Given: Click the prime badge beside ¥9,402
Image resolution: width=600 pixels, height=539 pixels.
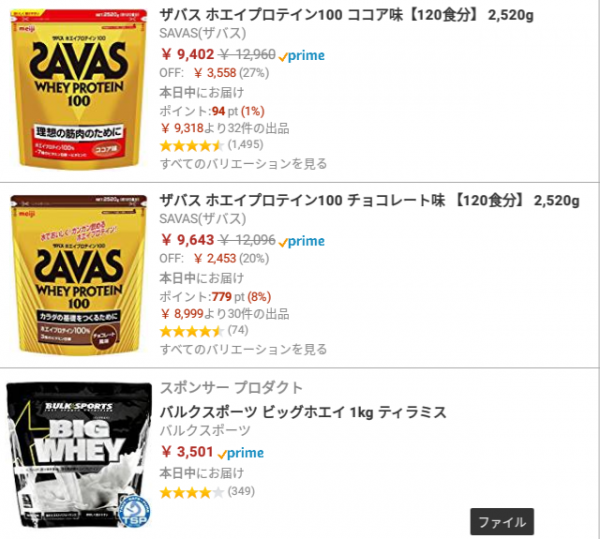Looking at the screenshot, I should (302, 56).
